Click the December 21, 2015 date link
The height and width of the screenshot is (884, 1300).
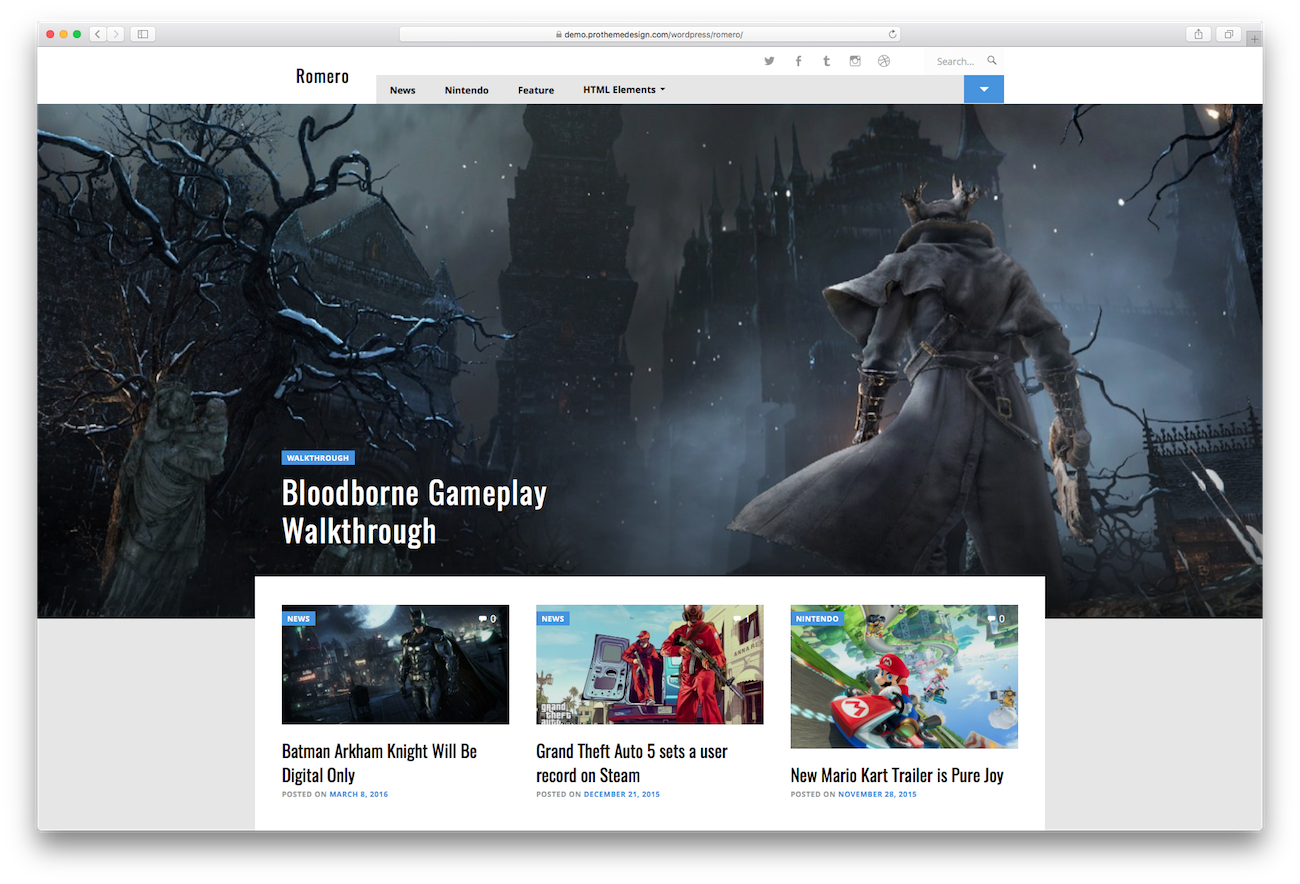click(622, 794)
